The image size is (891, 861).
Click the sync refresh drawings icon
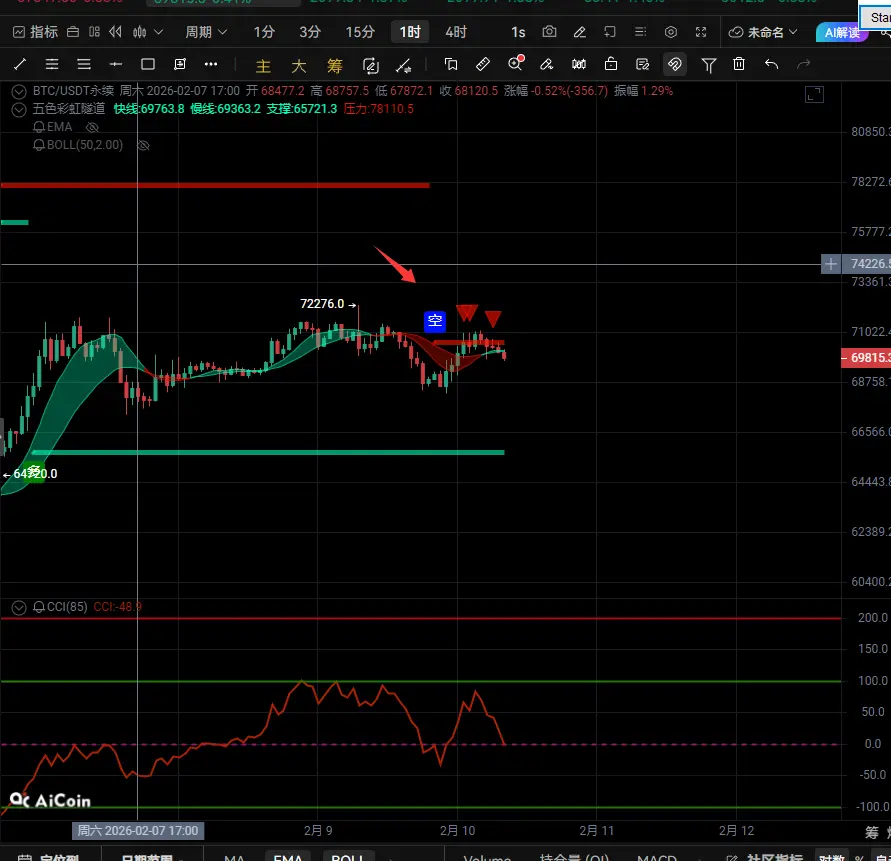point(370,66)
